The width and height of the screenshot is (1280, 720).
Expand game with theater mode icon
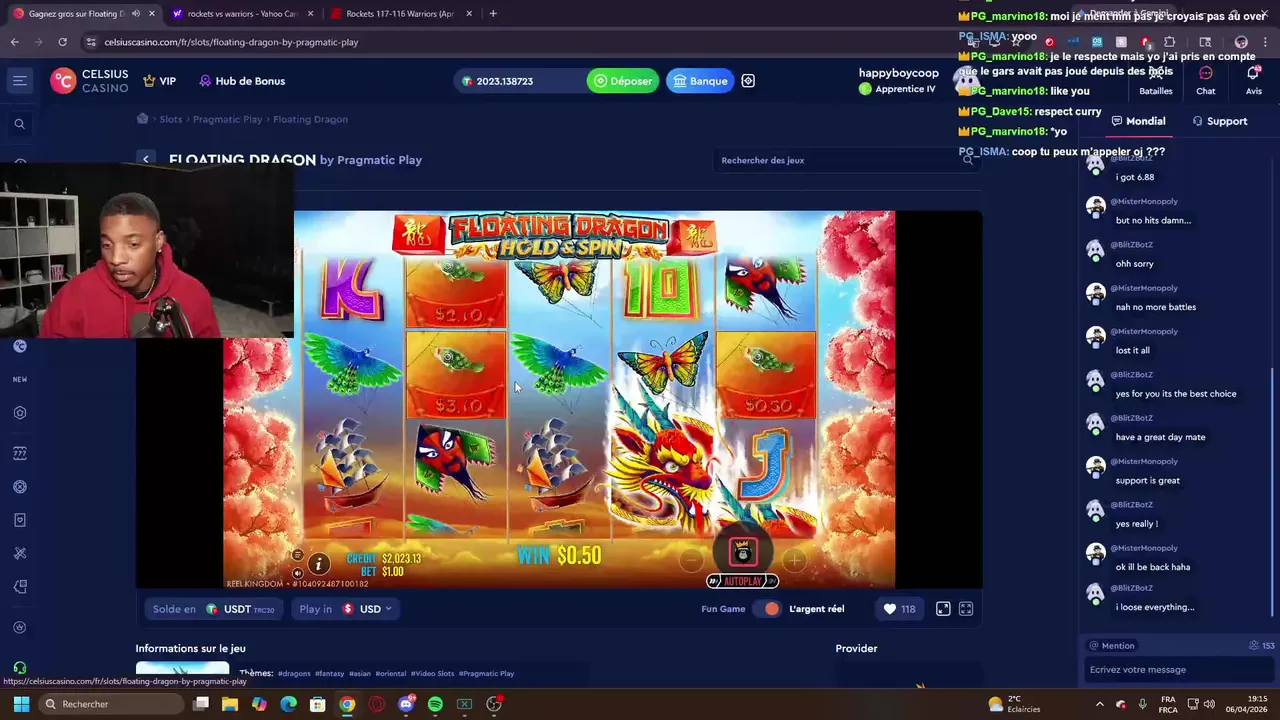point(943,609)
